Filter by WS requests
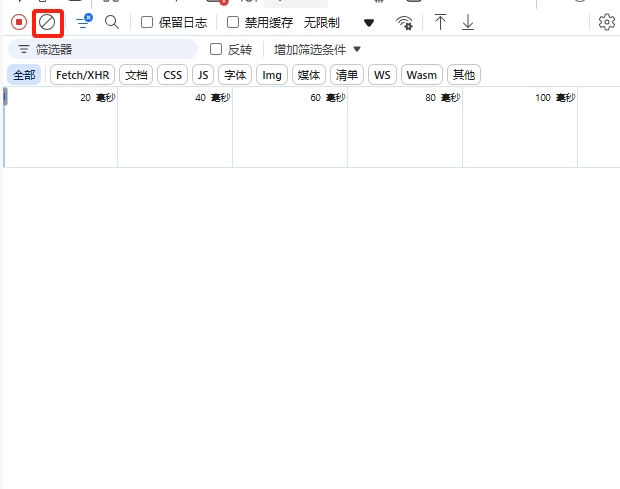 pos(382,75)
